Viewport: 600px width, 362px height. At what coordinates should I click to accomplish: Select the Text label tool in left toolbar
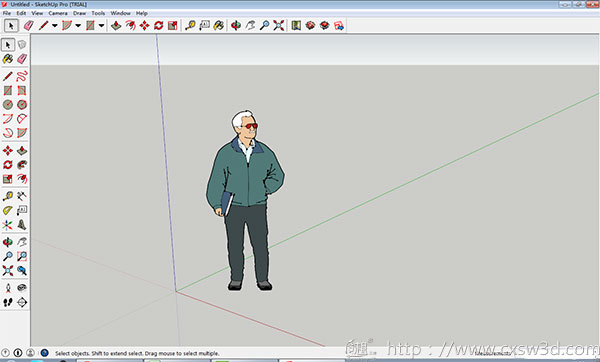22,210
